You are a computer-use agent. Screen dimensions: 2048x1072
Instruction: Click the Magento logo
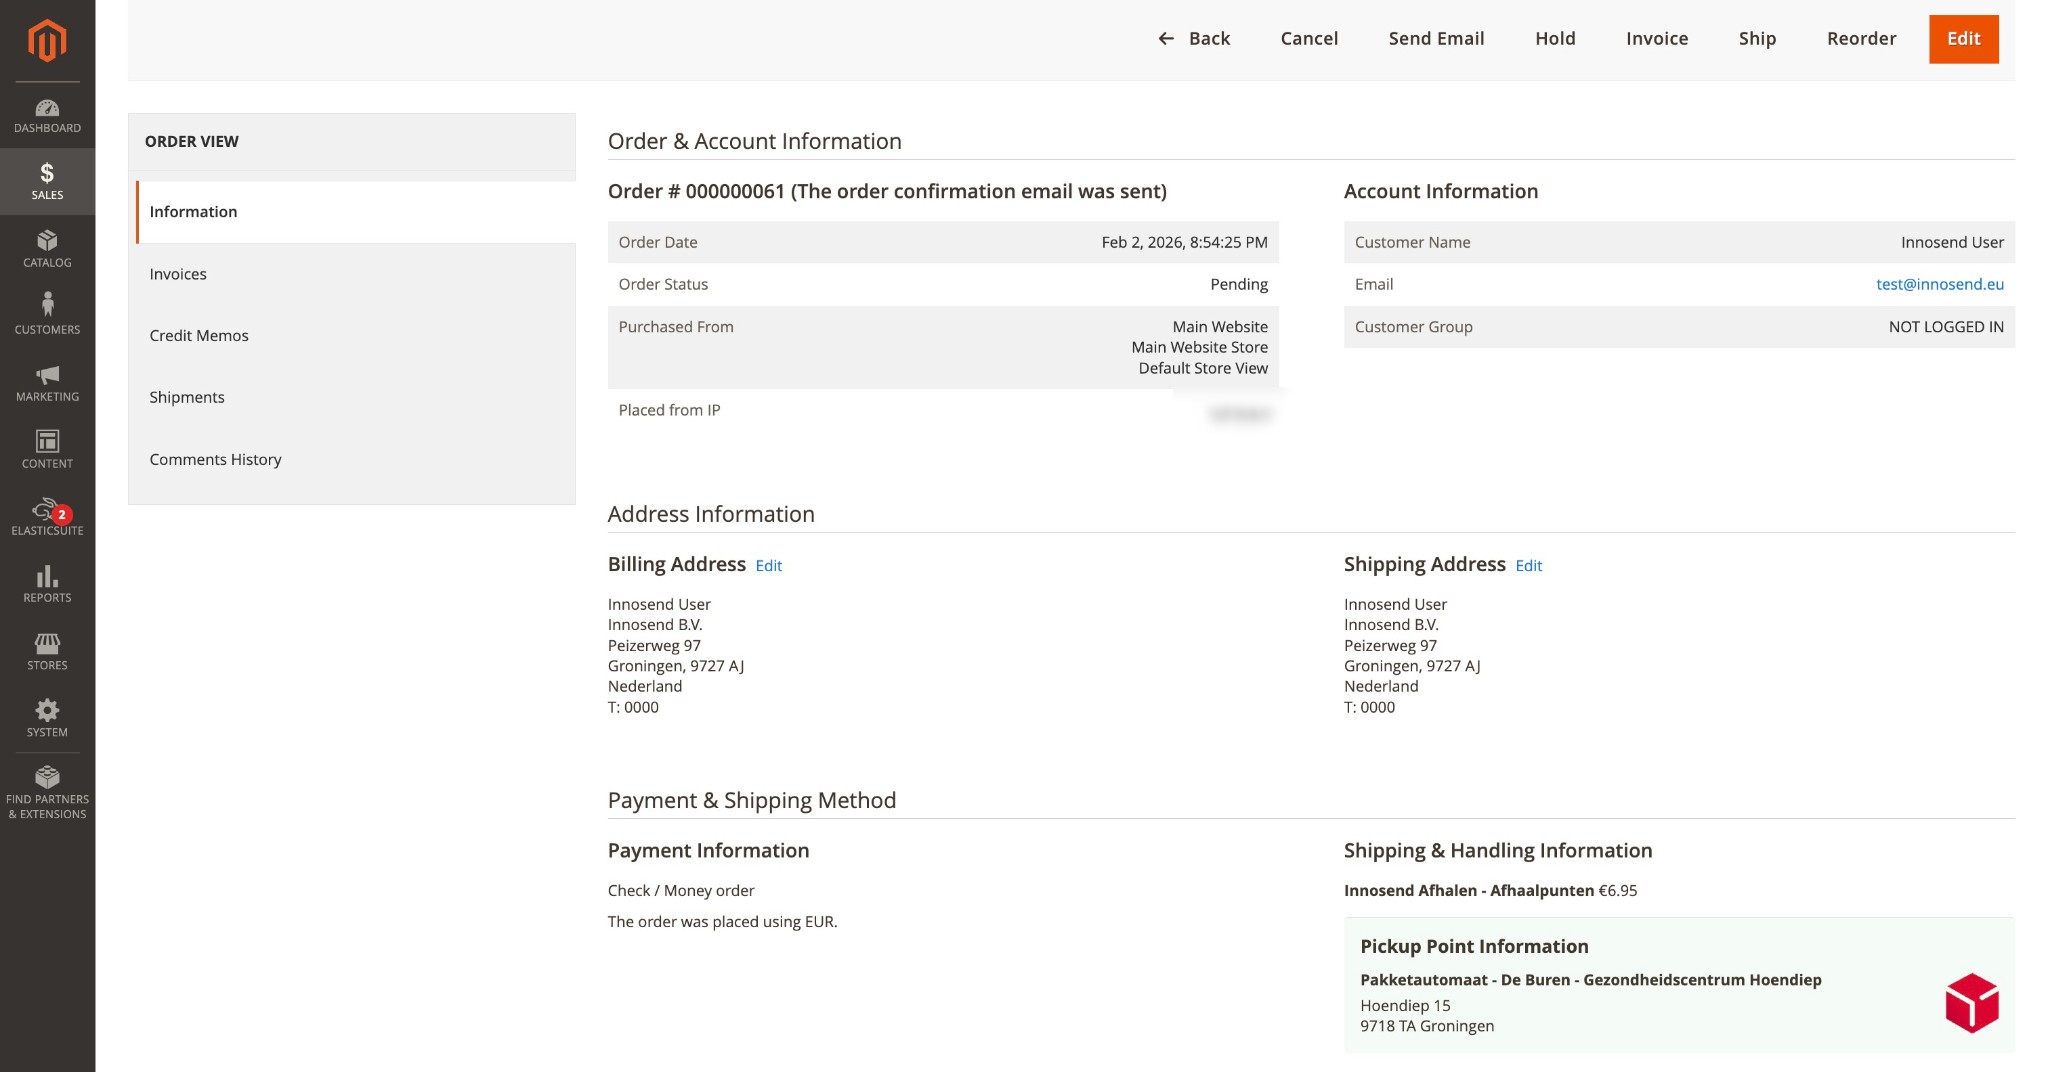point(47,42)
